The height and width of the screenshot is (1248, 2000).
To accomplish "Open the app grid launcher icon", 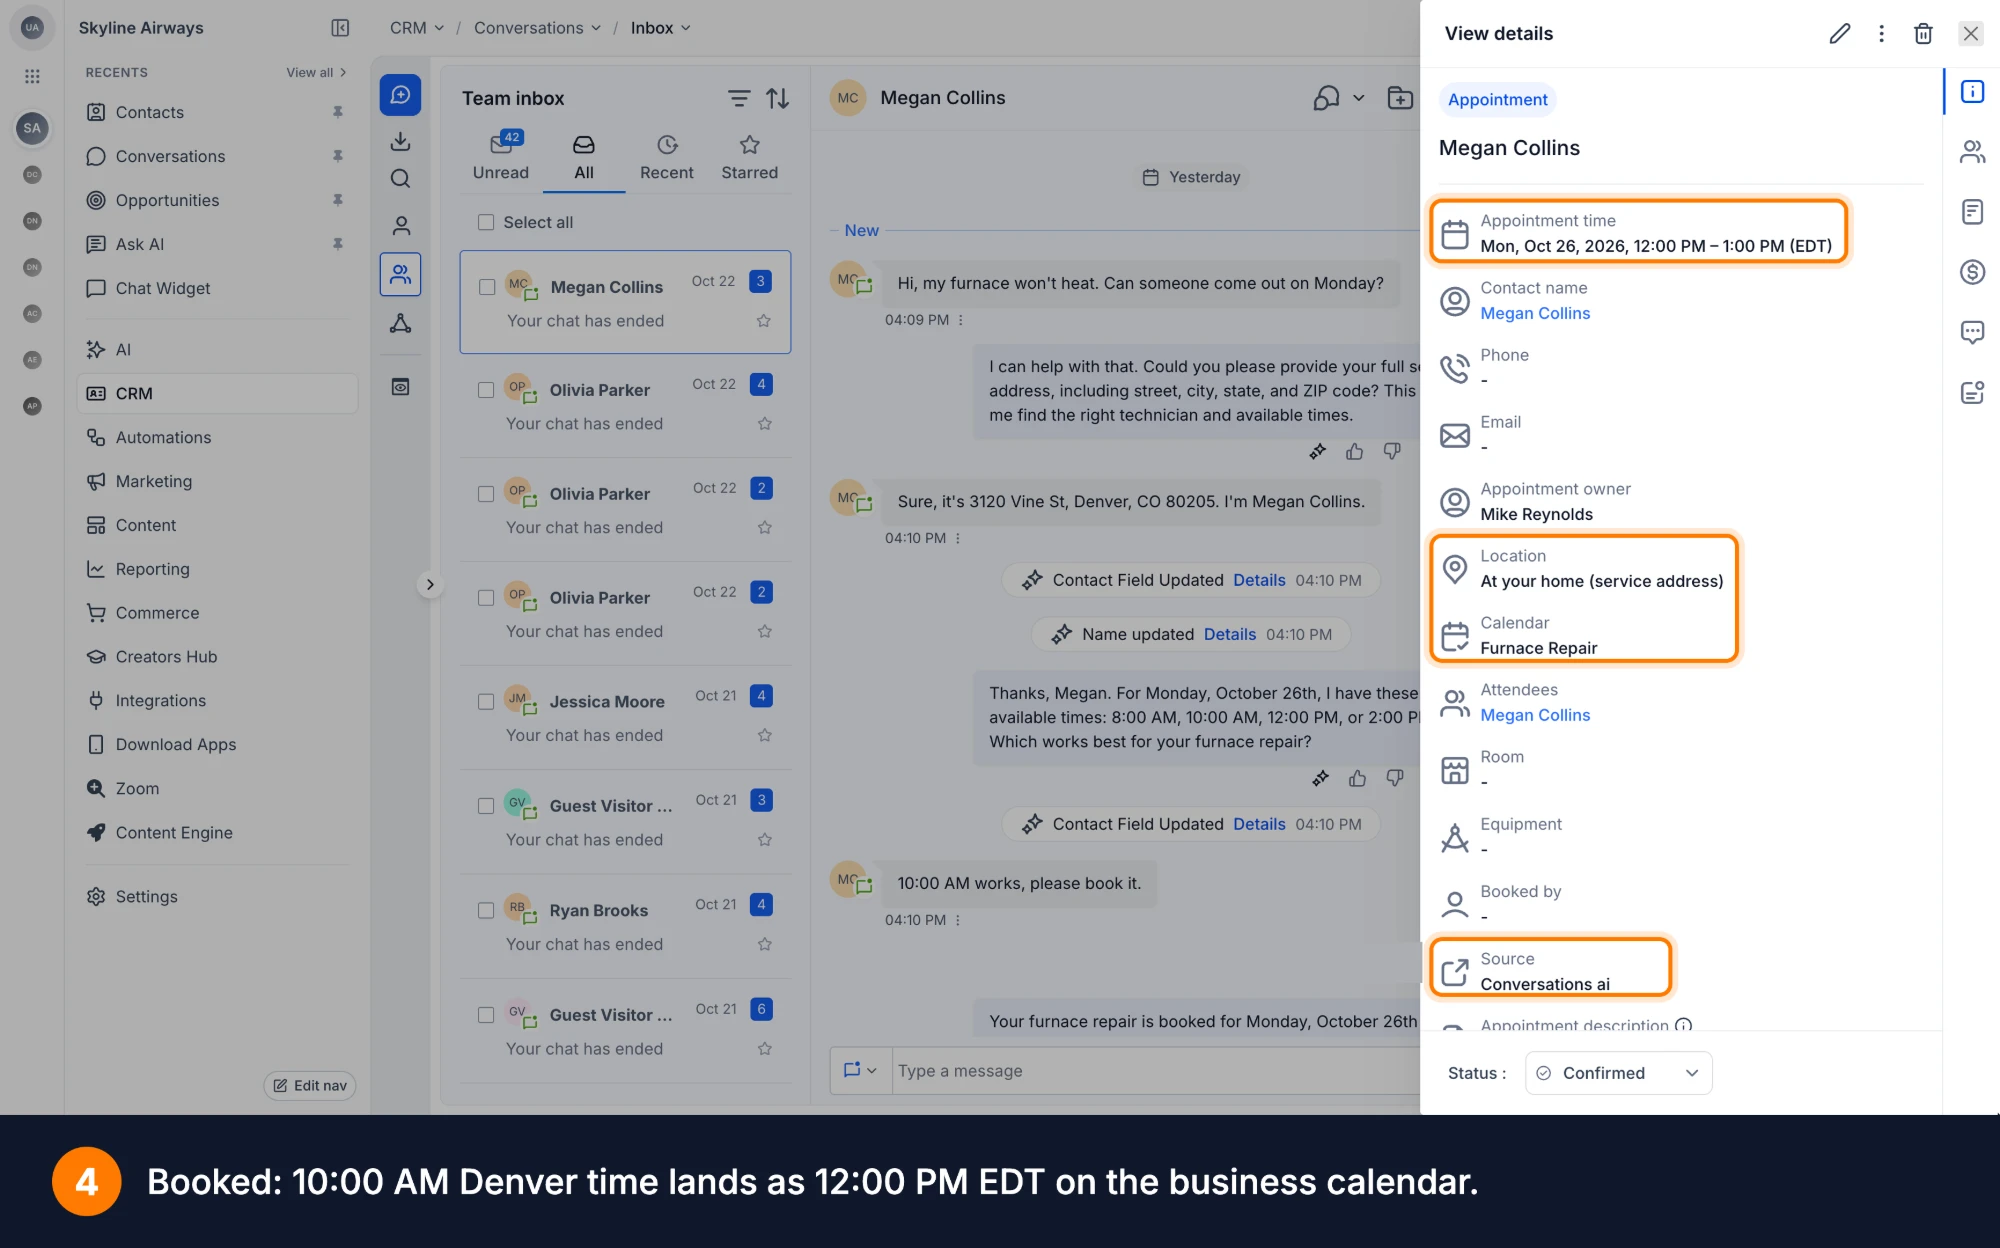I will coord(32,76).
